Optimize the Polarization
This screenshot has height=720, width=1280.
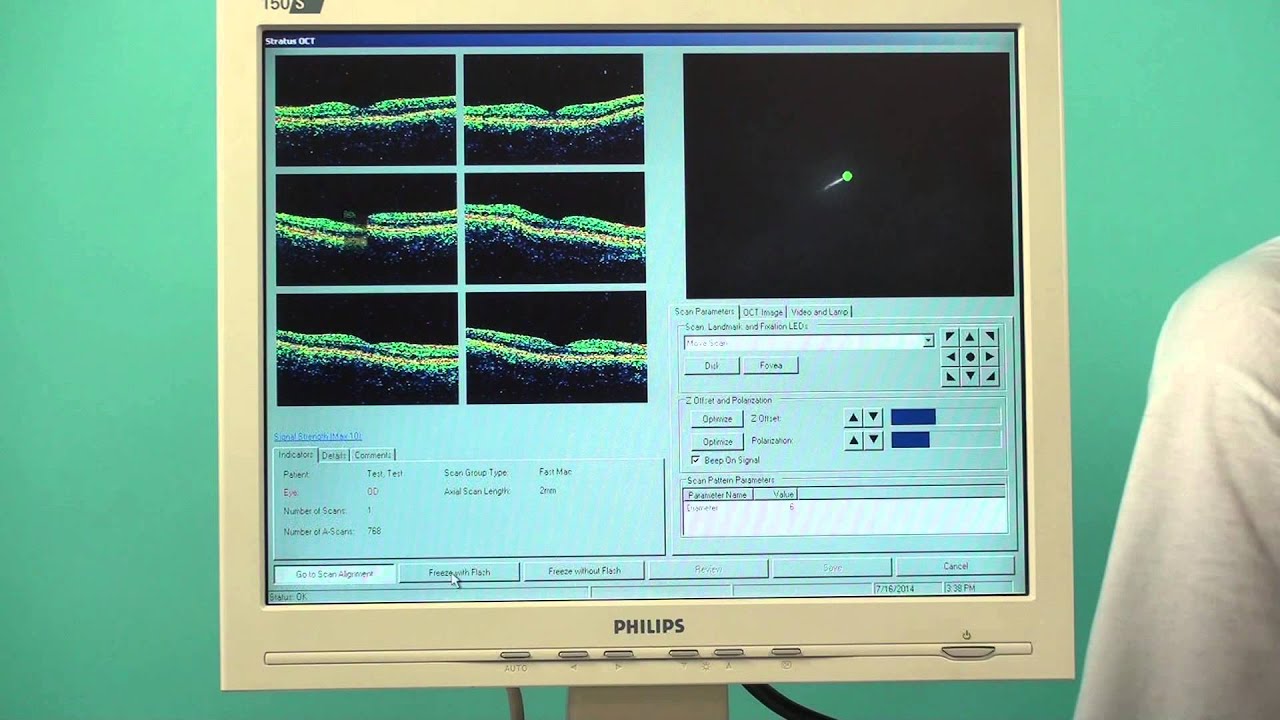[x=717, y=441]
